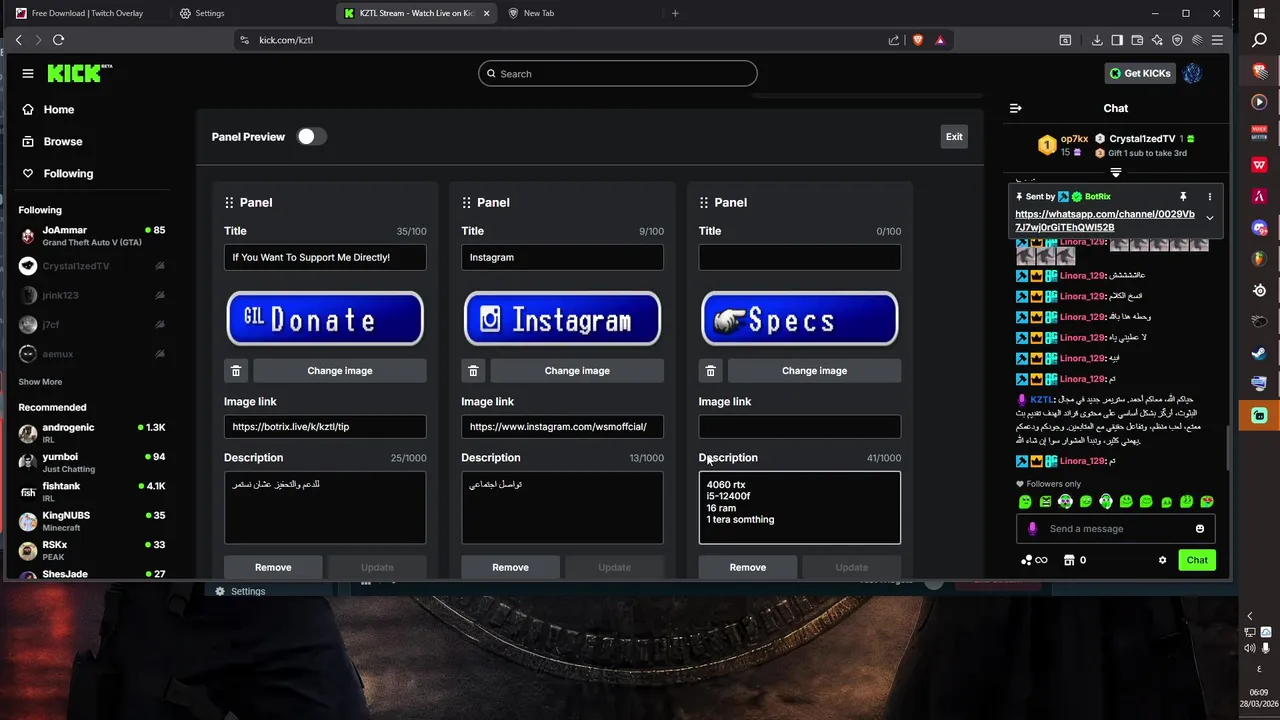Collapse chat with the arrow icon
The width and height of the screenshot is (1280, 720).
1015,108
